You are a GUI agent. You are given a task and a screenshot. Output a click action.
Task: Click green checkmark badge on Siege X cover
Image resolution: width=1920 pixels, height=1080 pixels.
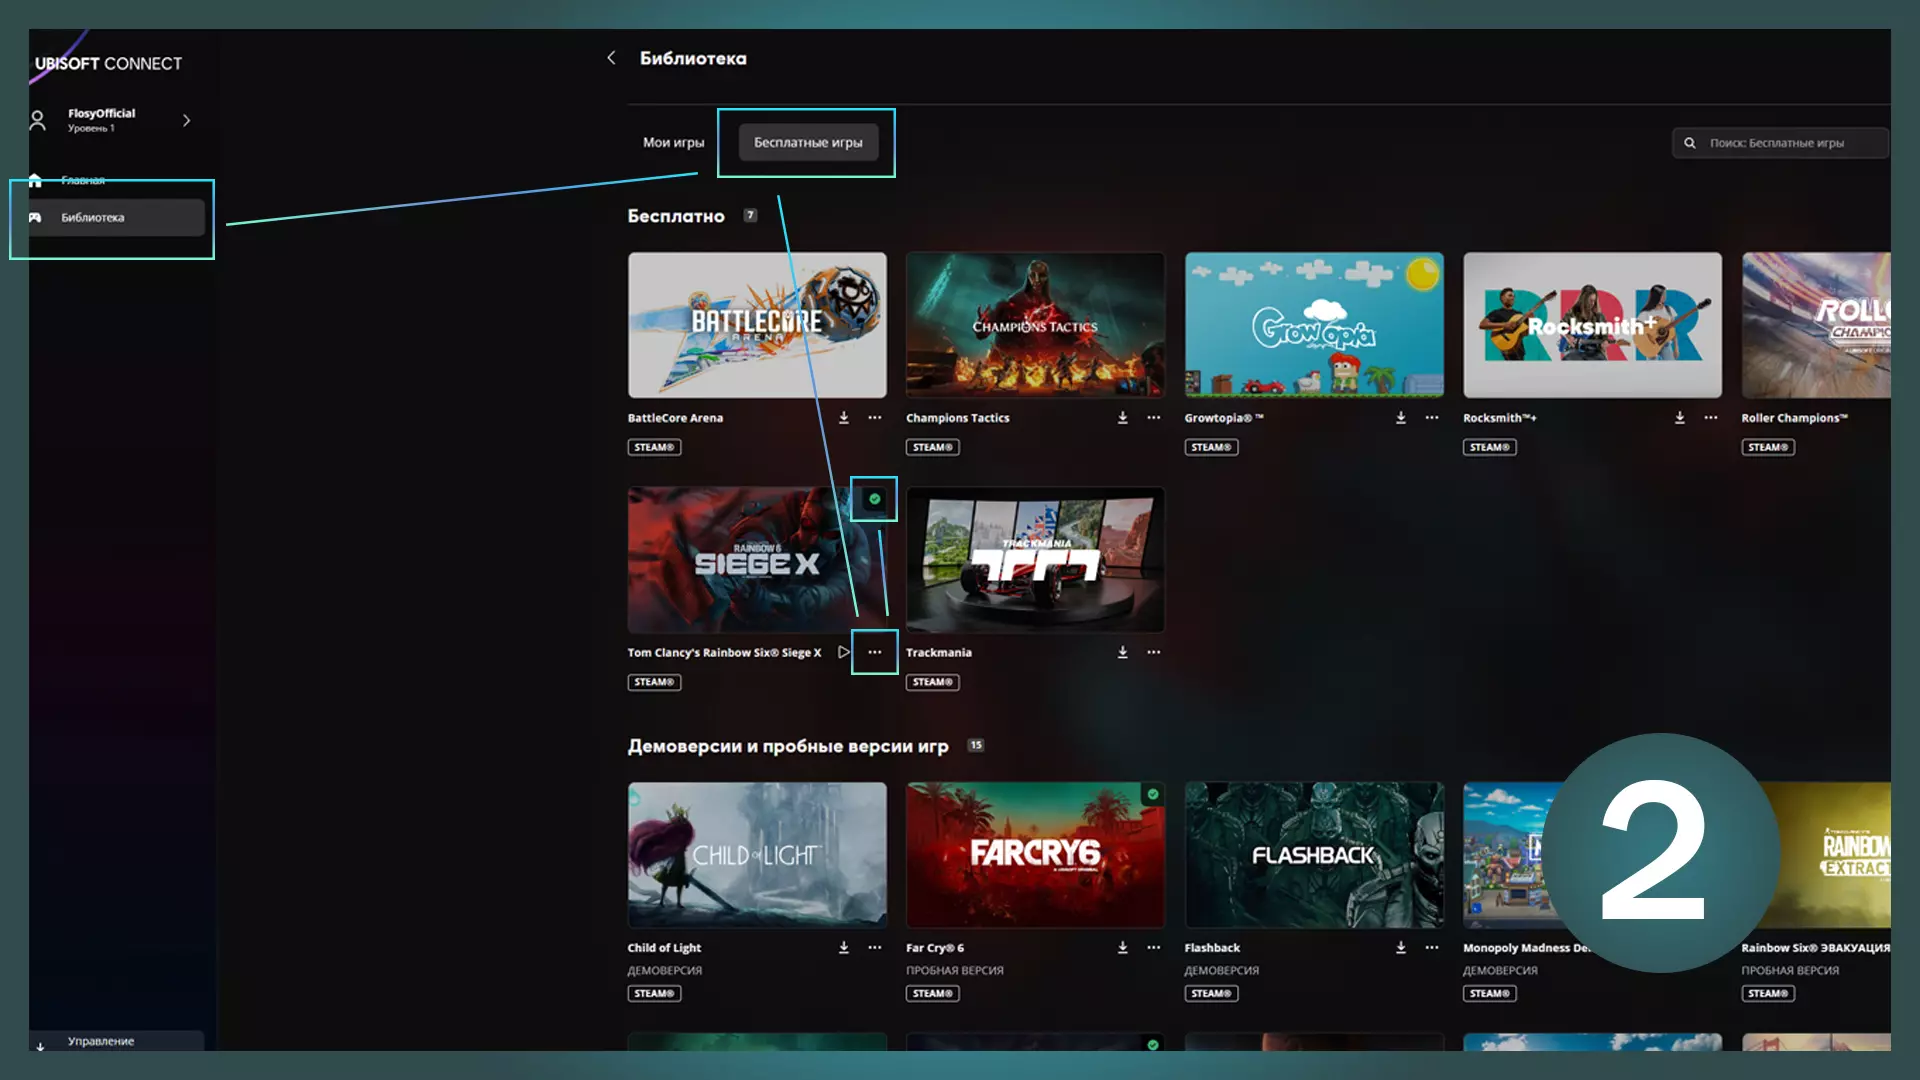click(x=874, y=499)
